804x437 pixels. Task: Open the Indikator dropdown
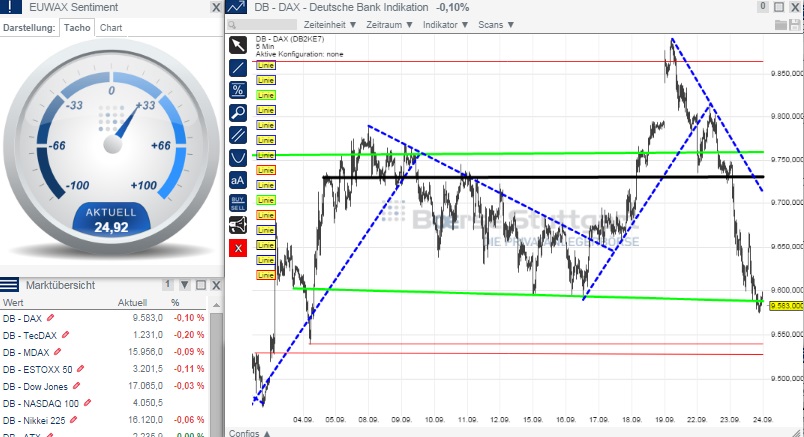click(445, 25)
